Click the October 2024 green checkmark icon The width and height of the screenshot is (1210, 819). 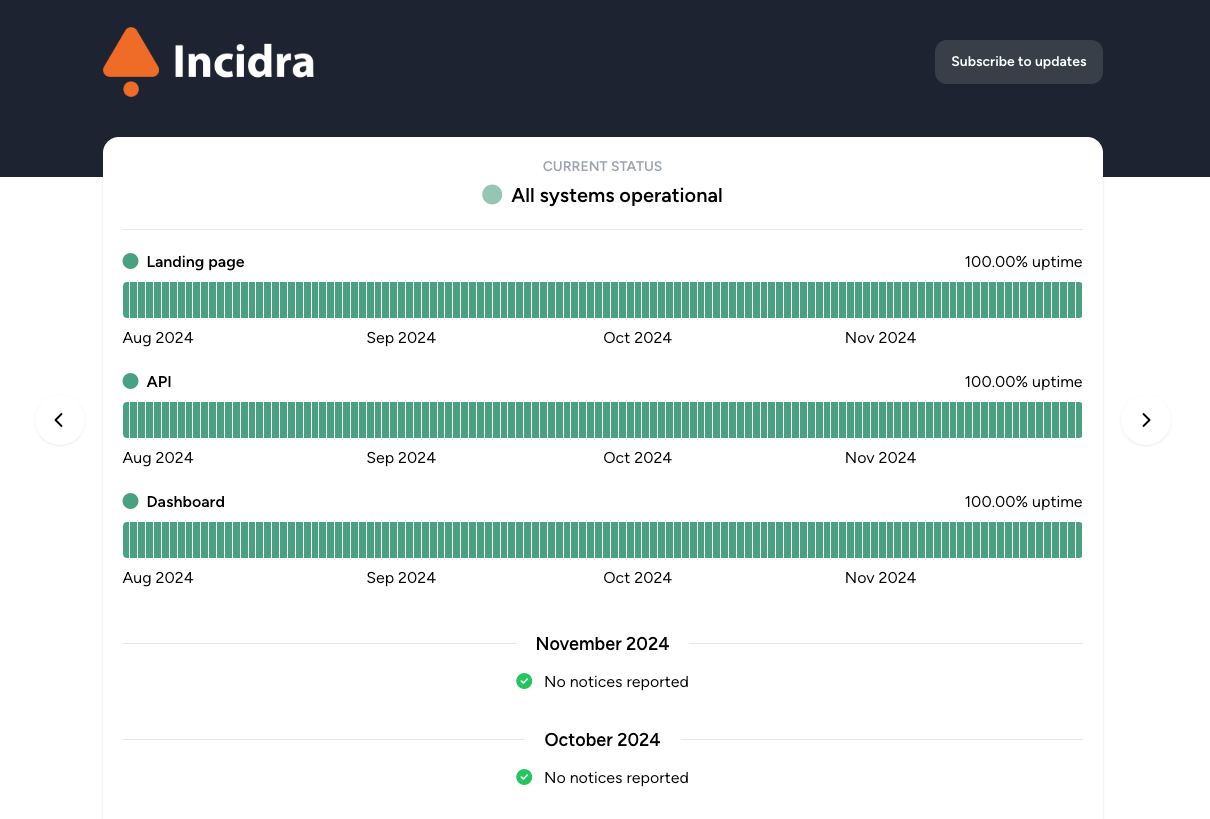[x=524, y=777]
